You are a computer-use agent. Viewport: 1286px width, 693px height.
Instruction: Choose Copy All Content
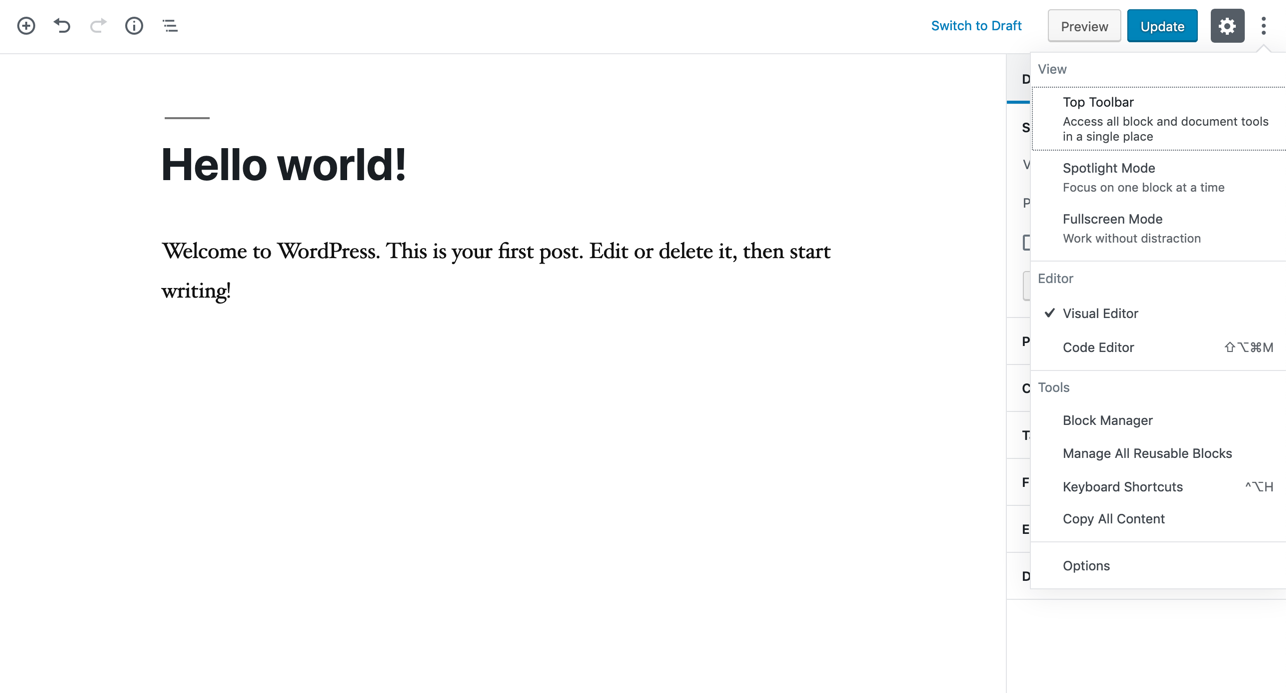point(1159,519)
